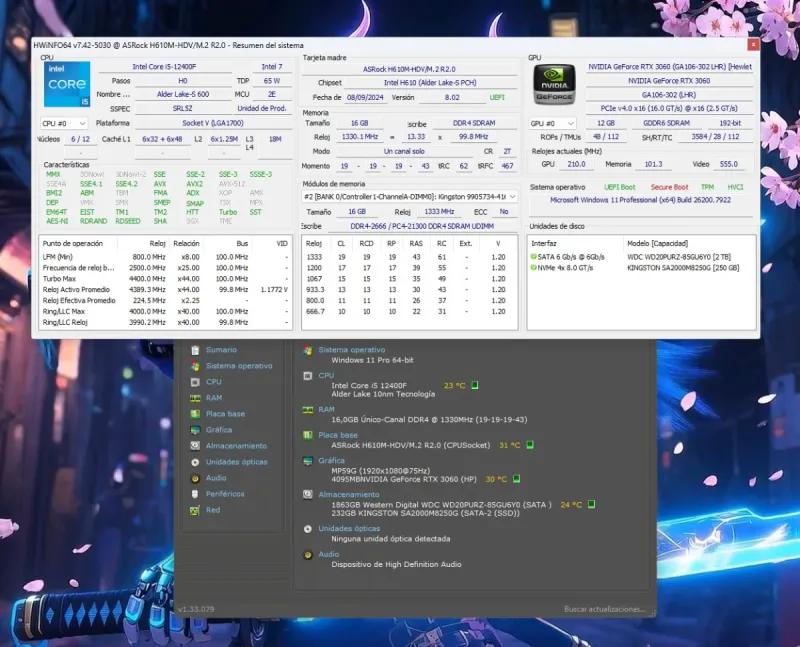Click Placa base icon in Speccy sidebar
This screenshot has height=647, width=800.
pyautogui.click(x=195, y=414)
